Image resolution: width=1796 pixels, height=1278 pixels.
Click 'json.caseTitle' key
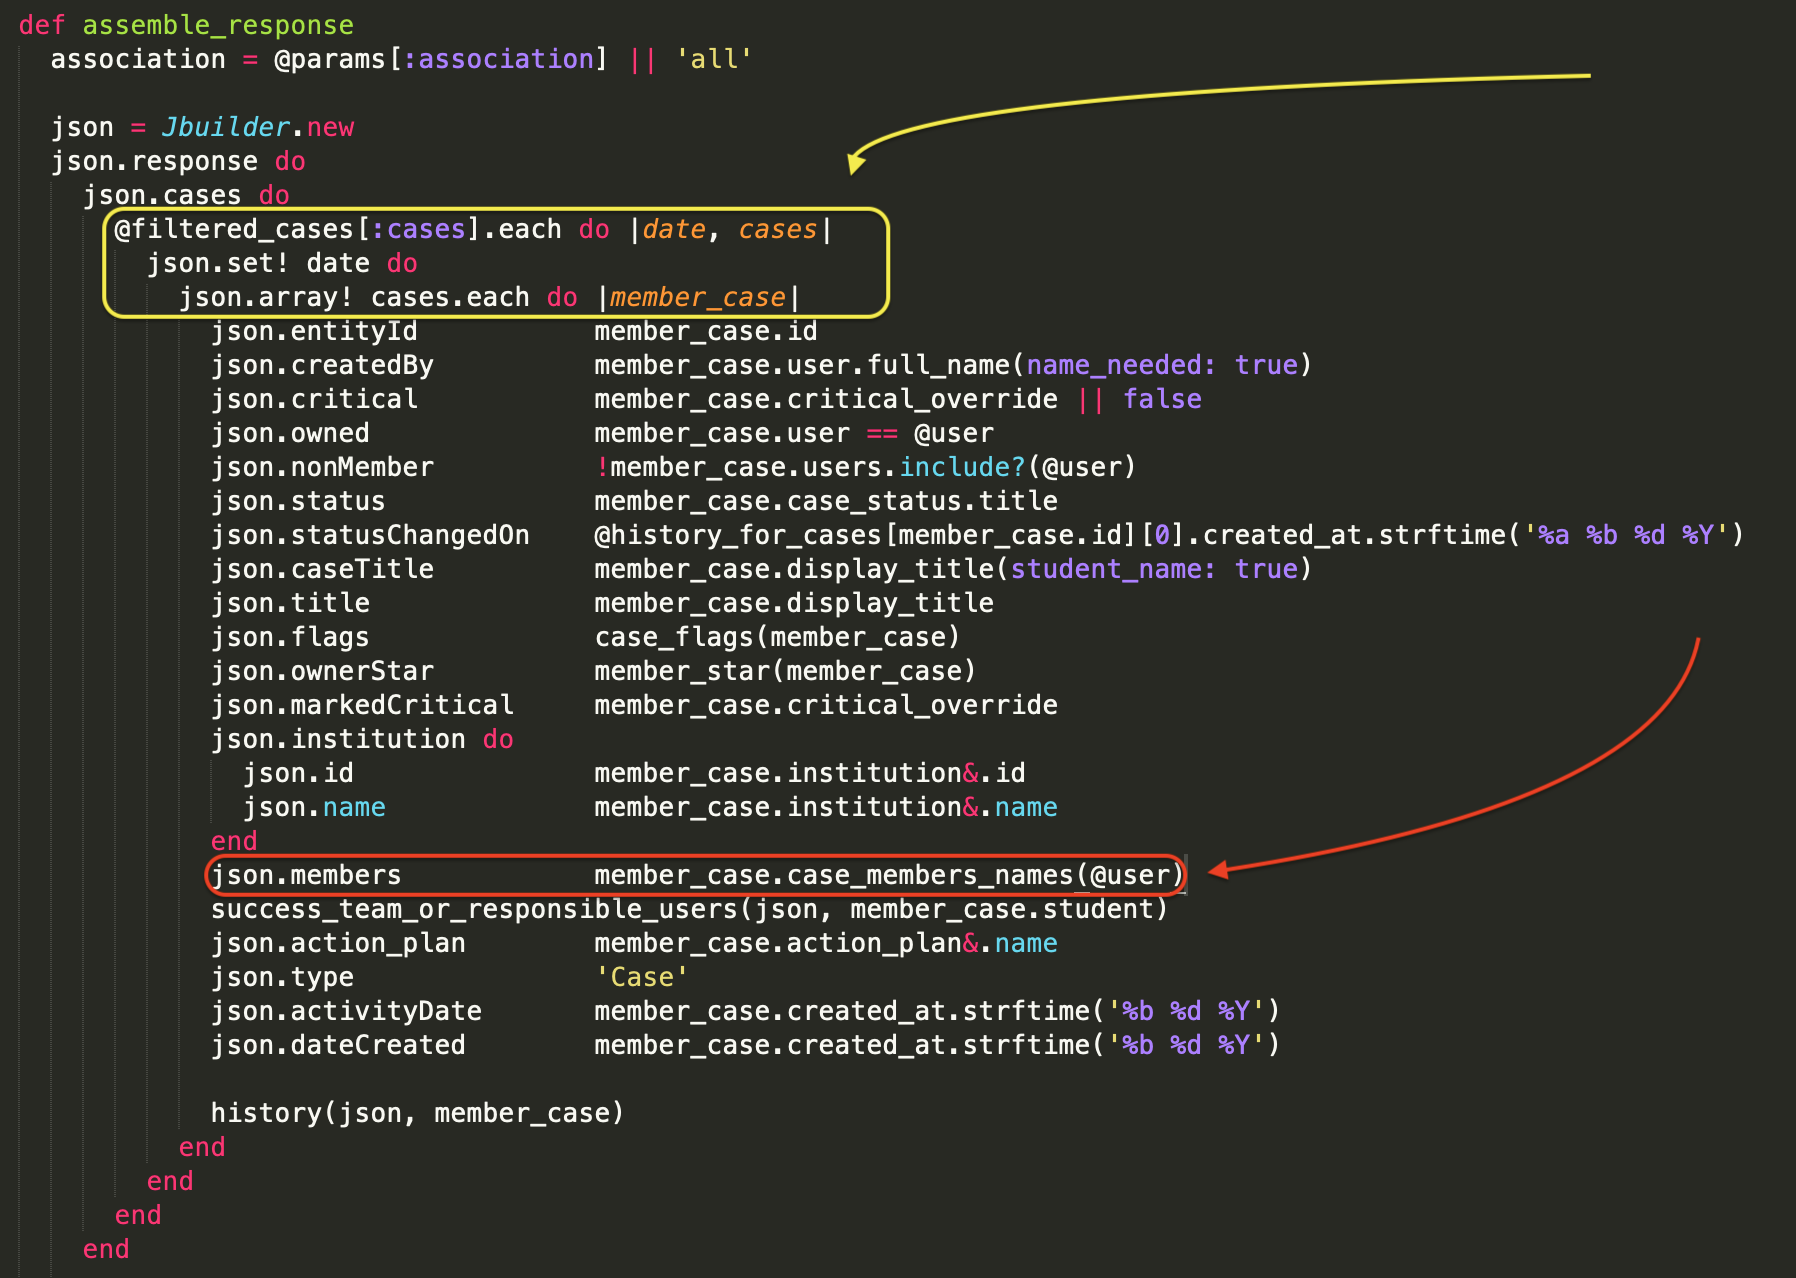[322, 569]
